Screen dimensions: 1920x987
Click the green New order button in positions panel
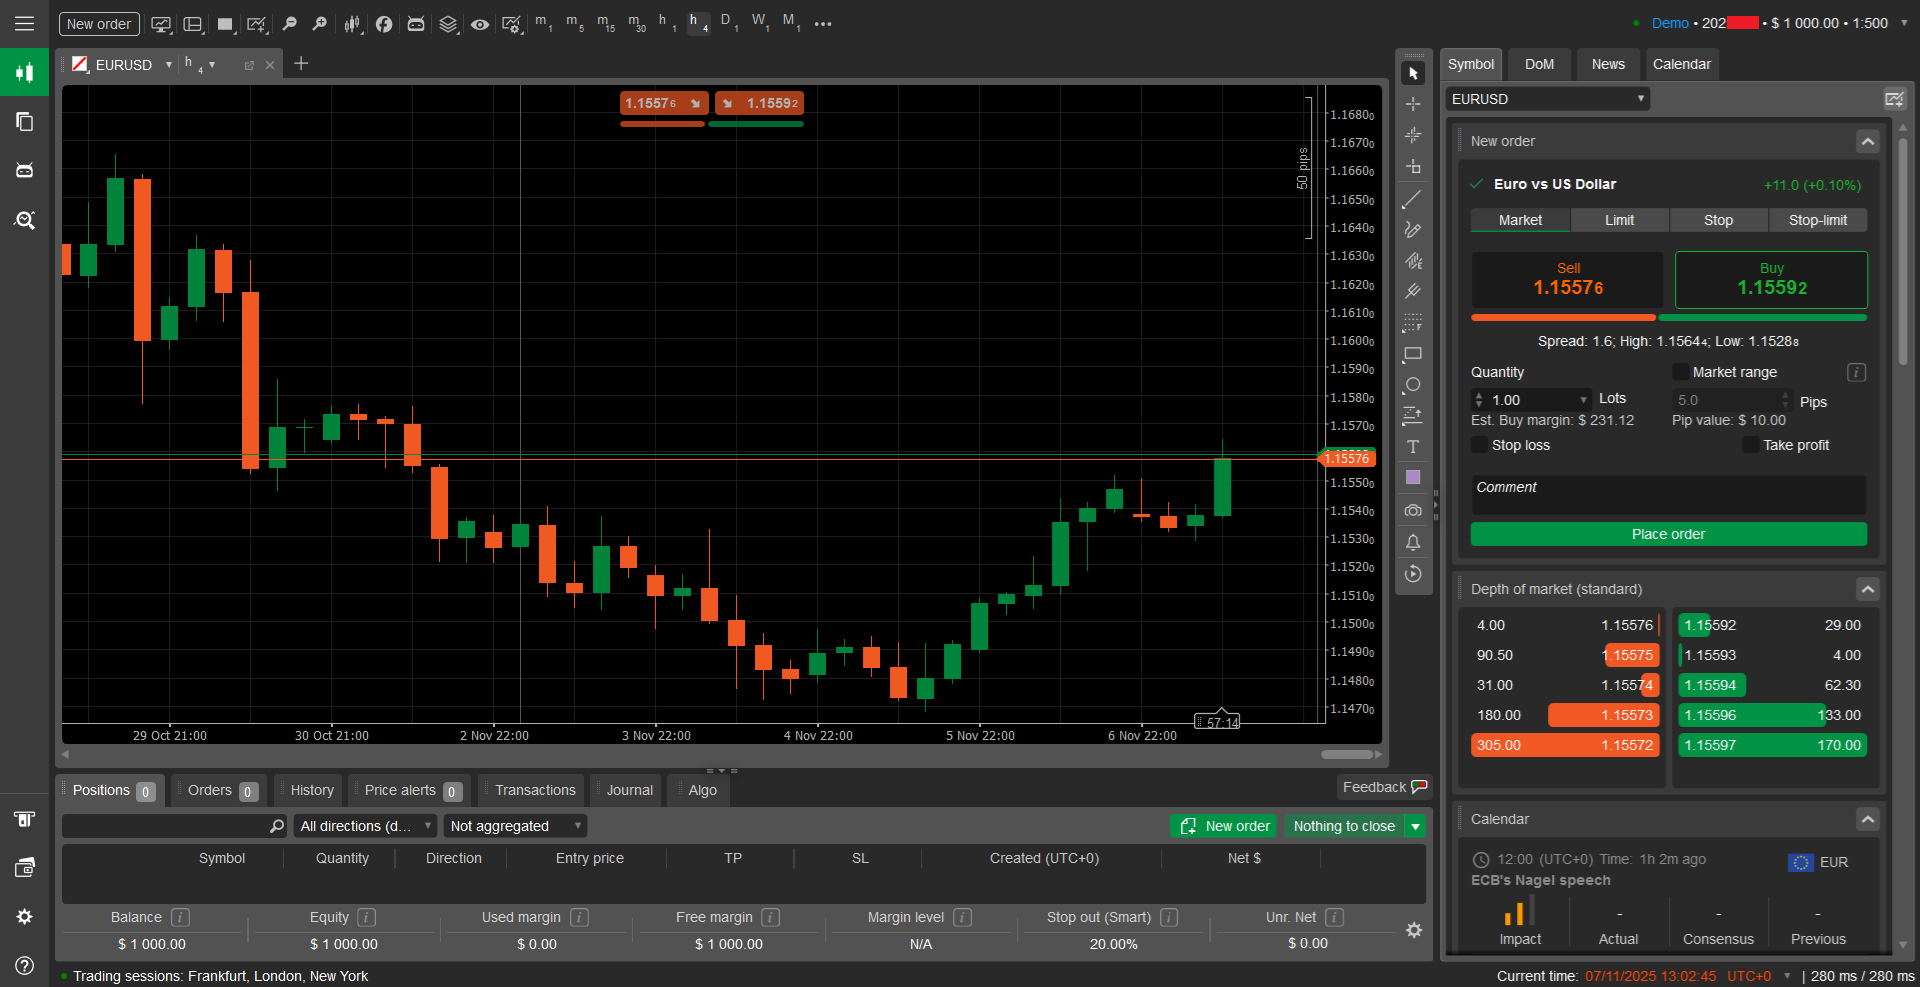1224,826
